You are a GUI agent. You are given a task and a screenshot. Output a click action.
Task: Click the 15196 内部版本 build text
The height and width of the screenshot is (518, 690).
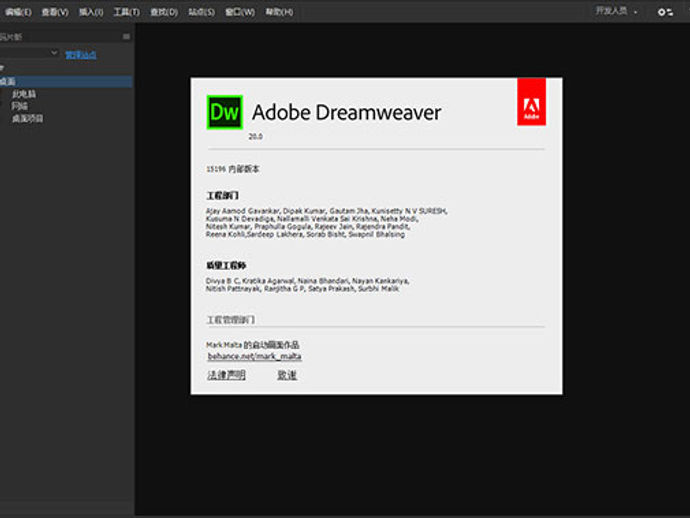pos(233,169)
